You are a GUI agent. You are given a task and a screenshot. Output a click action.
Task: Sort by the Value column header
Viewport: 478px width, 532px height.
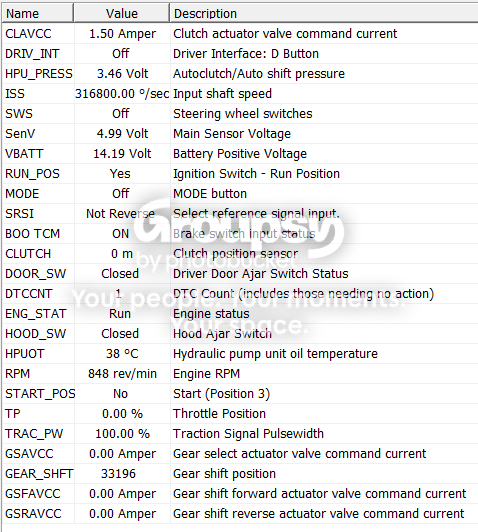coord(121,14)
